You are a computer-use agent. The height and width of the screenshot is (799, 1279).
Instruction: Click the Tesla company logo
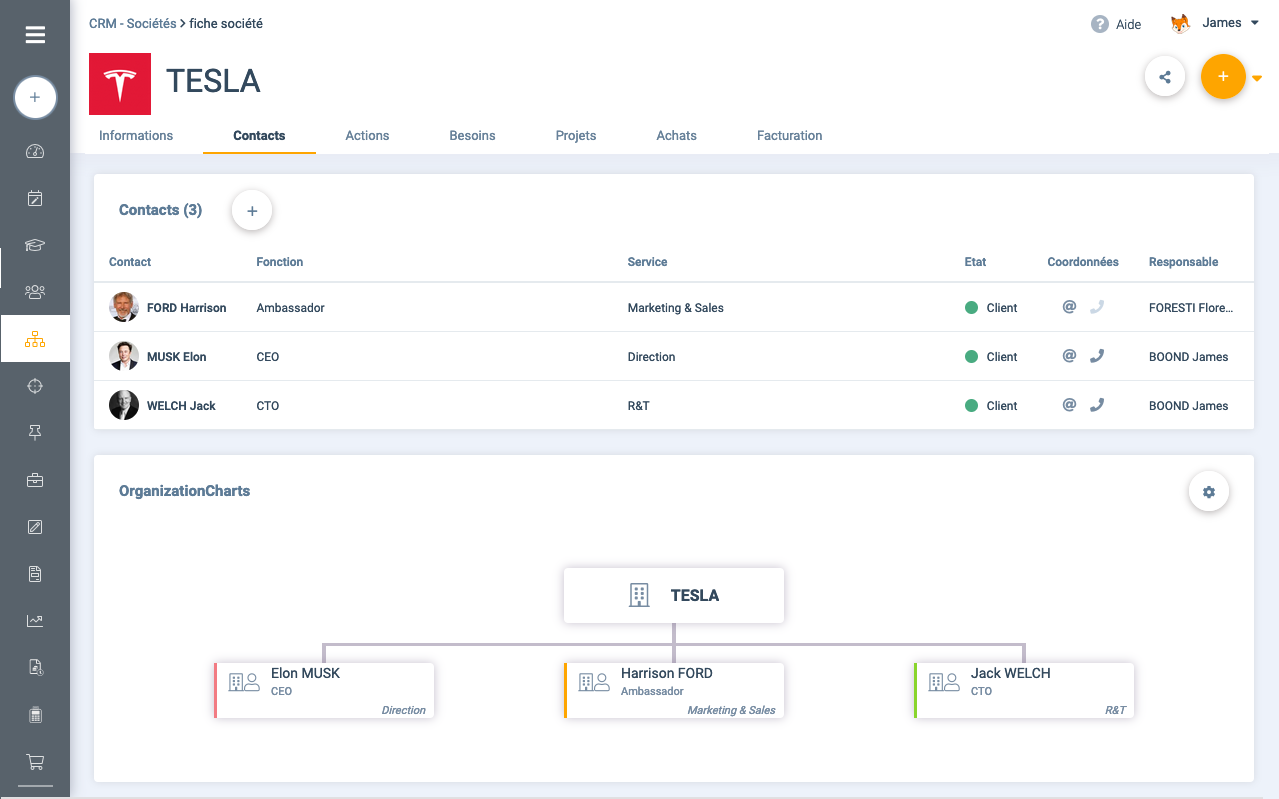[x=120, y=84]
